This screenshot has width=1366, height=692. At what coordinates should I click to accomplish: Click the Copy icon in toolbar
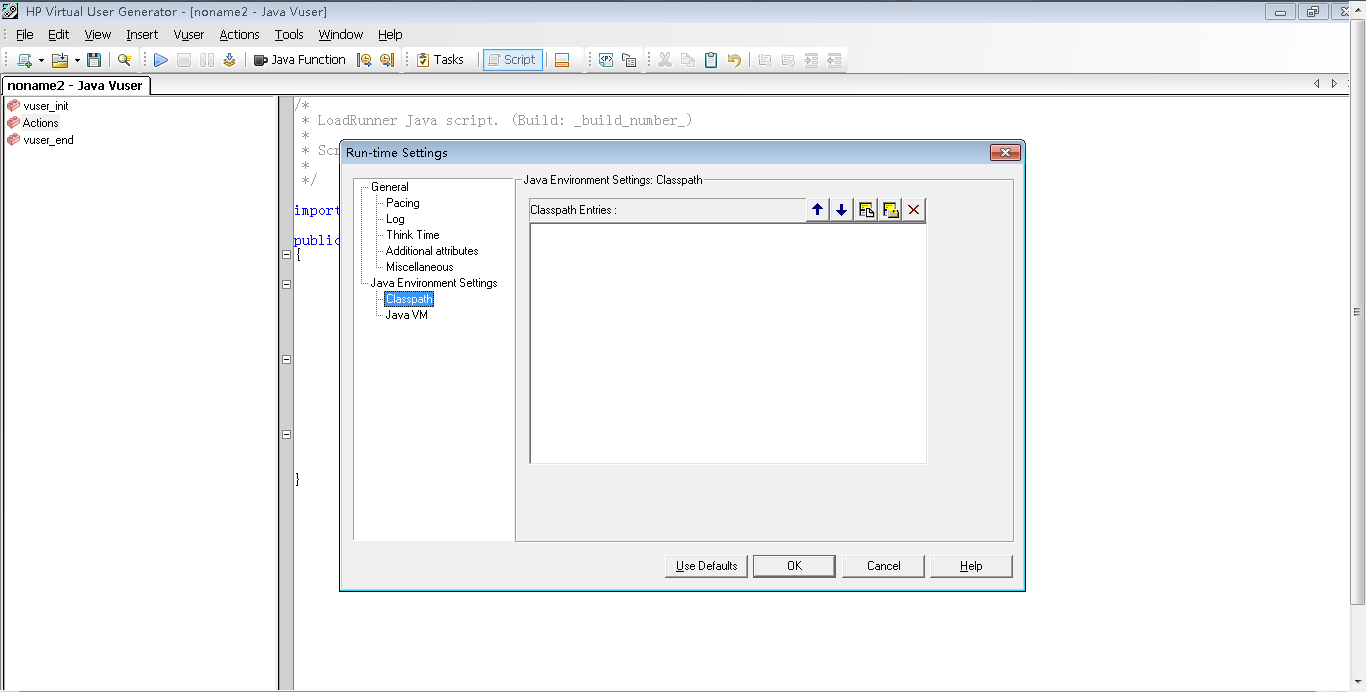[688, 60]
